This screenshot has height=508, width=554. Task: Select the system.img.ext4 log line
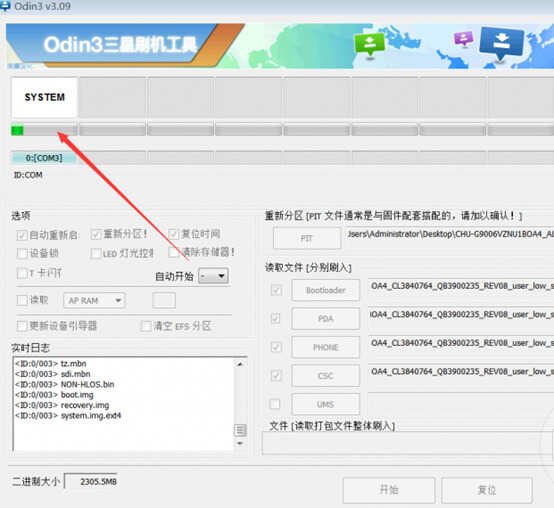pos(68,415)
